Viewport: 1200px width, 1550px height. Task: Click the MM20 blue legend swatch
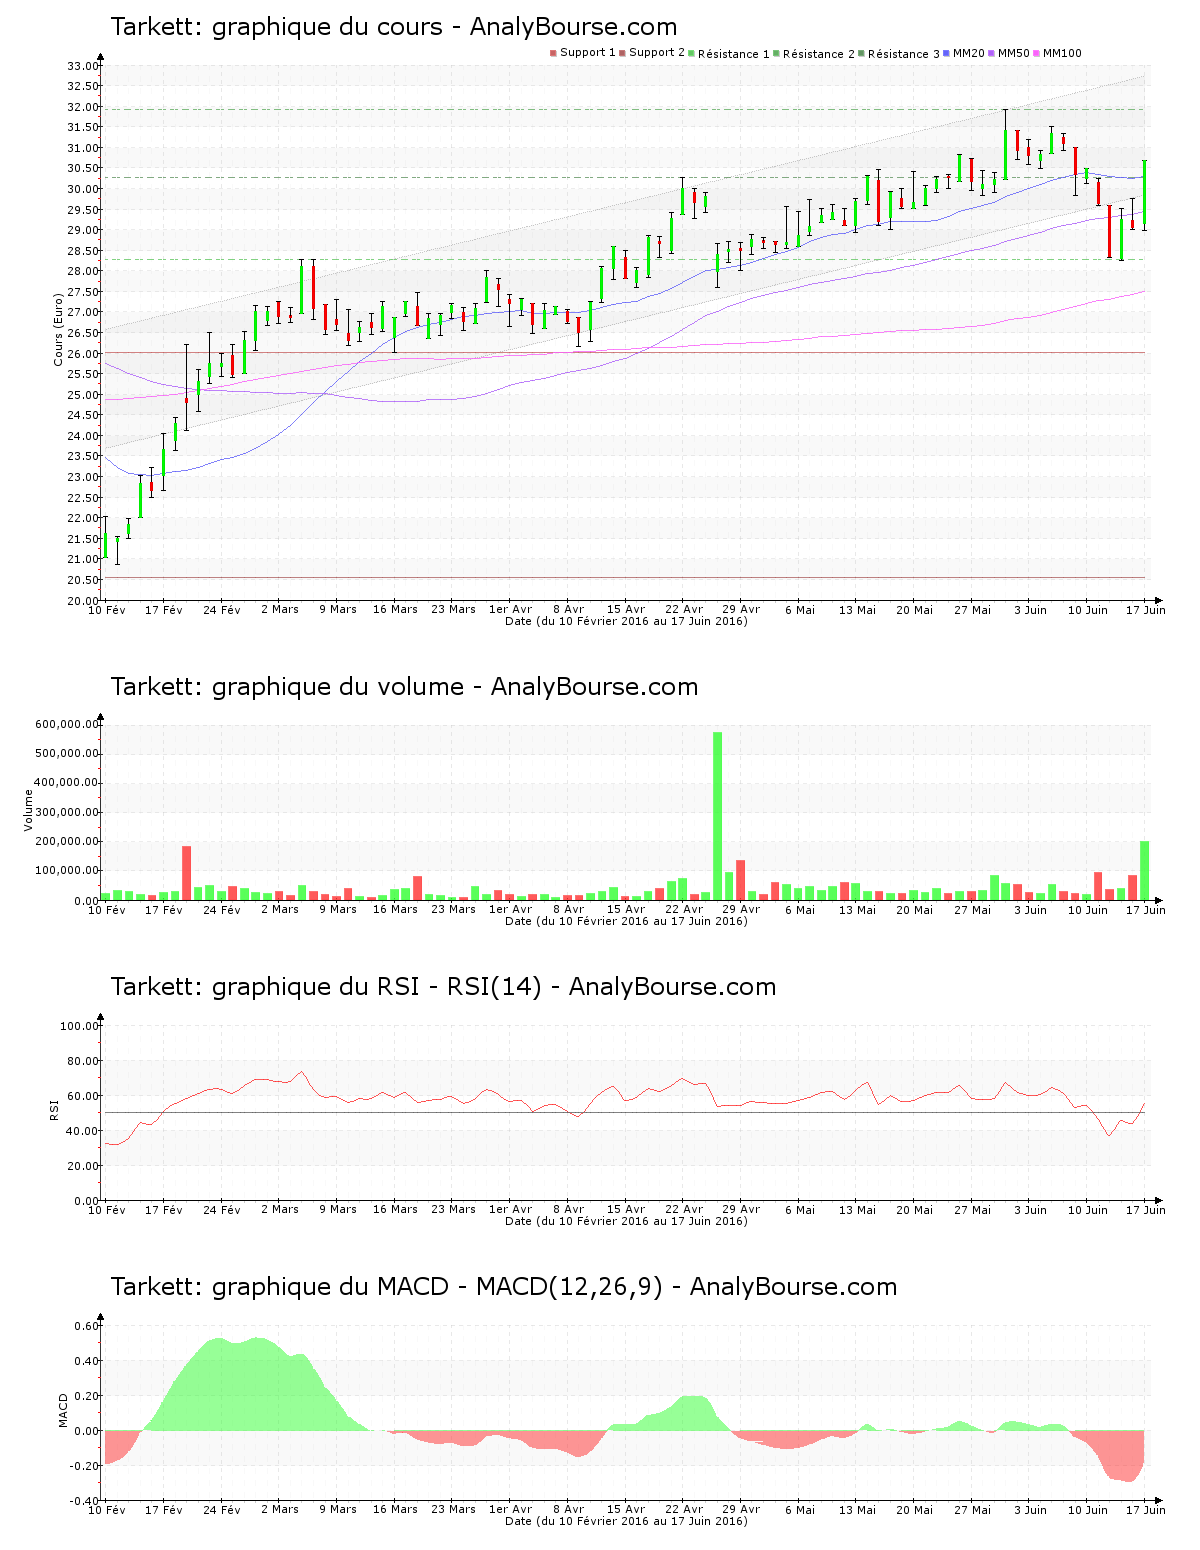[x=946, y=53]
